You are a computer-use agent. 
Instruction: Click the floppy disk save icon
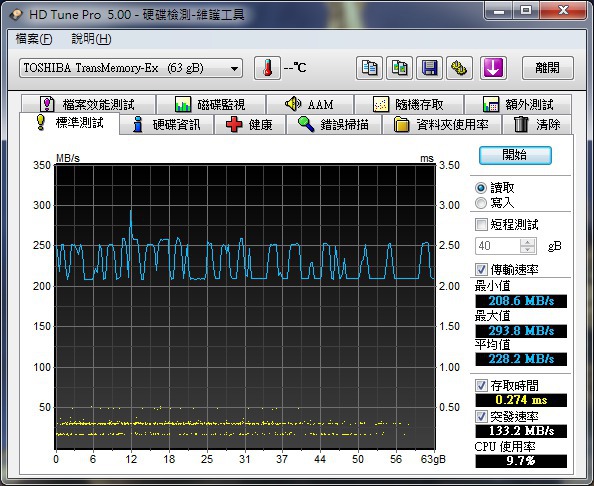point(429,68)
